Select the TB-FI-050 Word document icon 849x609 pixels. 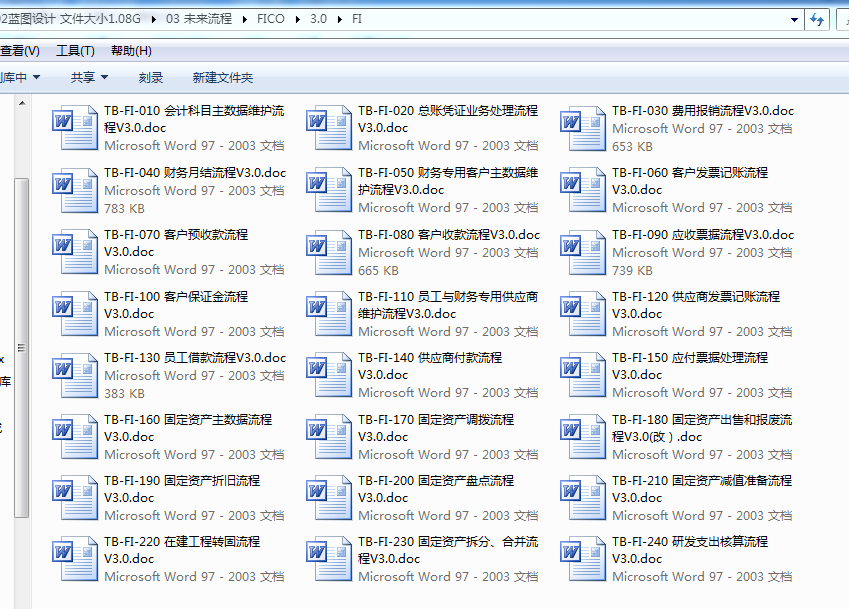[x=329, y=190]
